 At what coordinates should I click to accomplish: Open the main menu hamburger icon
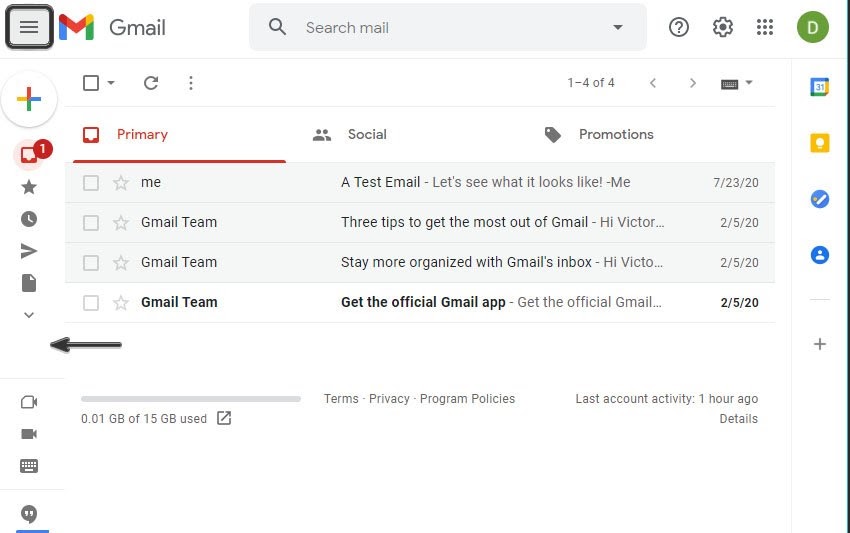click(x=29, y=27)
